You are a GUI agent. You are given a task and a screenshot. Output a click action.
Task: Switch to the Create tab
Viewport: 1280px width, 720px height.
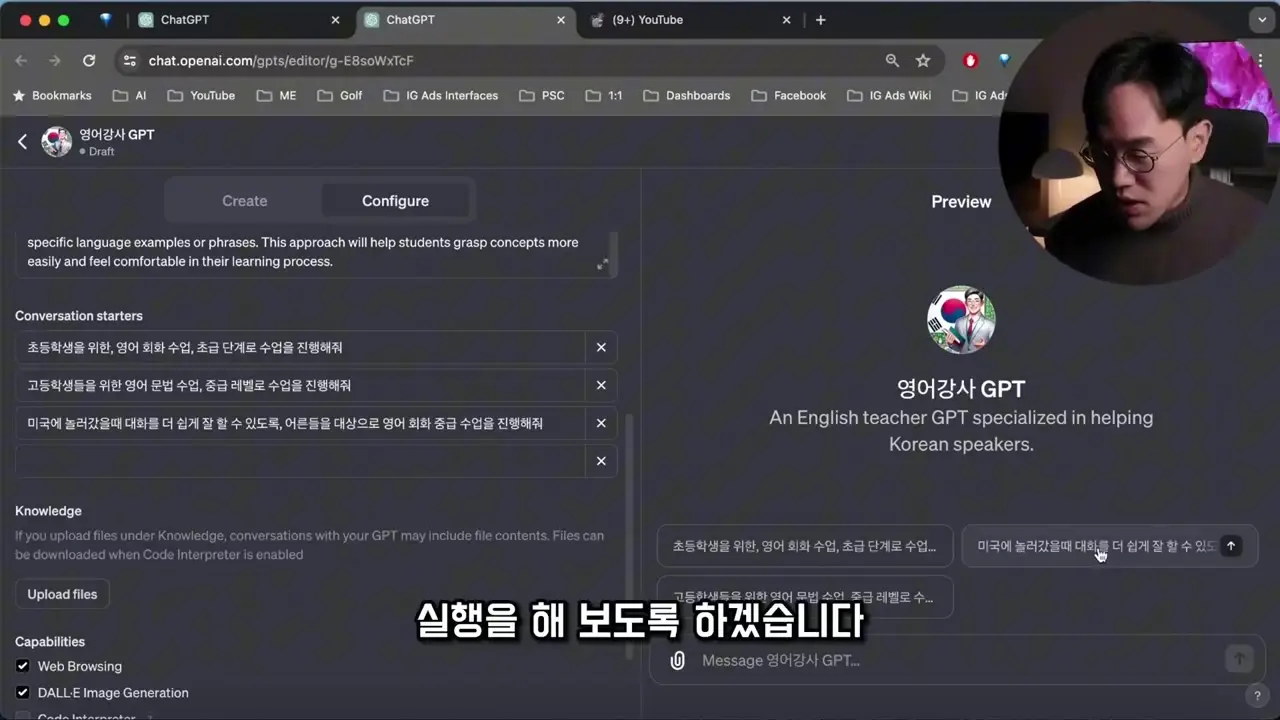click(x=244, y=201)
